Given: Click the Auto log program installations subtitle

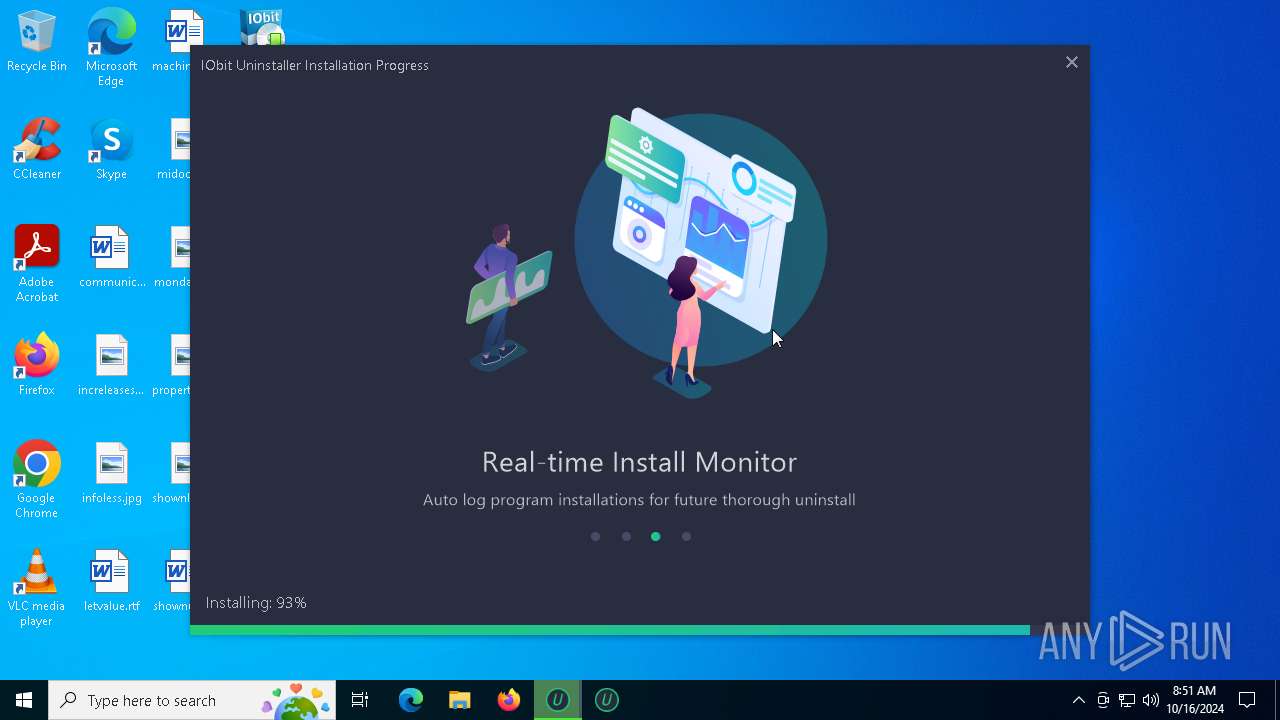Looking at the screenshot, I should pos(639,499).
